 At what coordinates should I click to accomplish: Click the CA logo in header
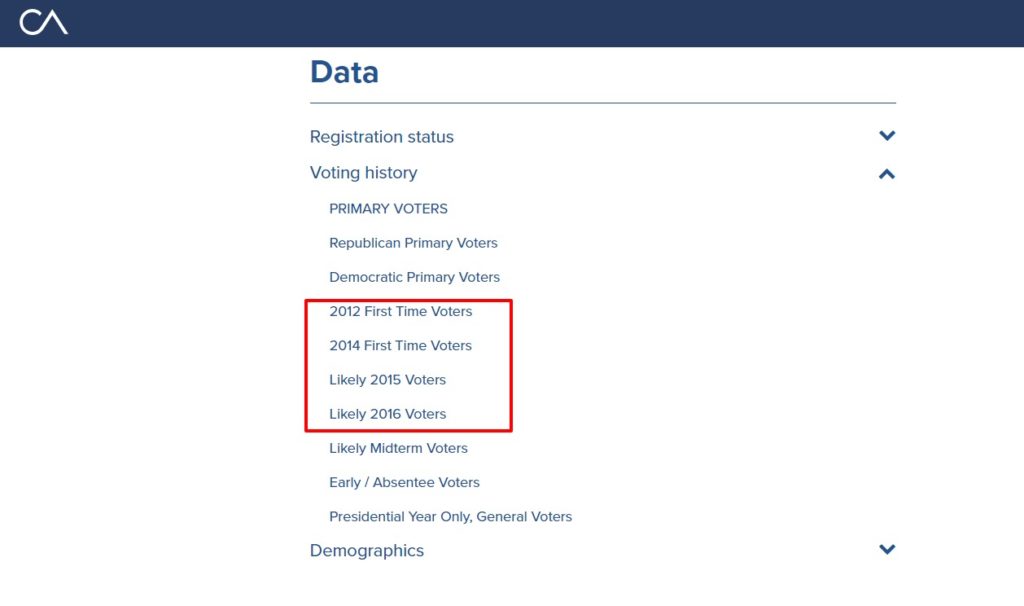(44, 22)
